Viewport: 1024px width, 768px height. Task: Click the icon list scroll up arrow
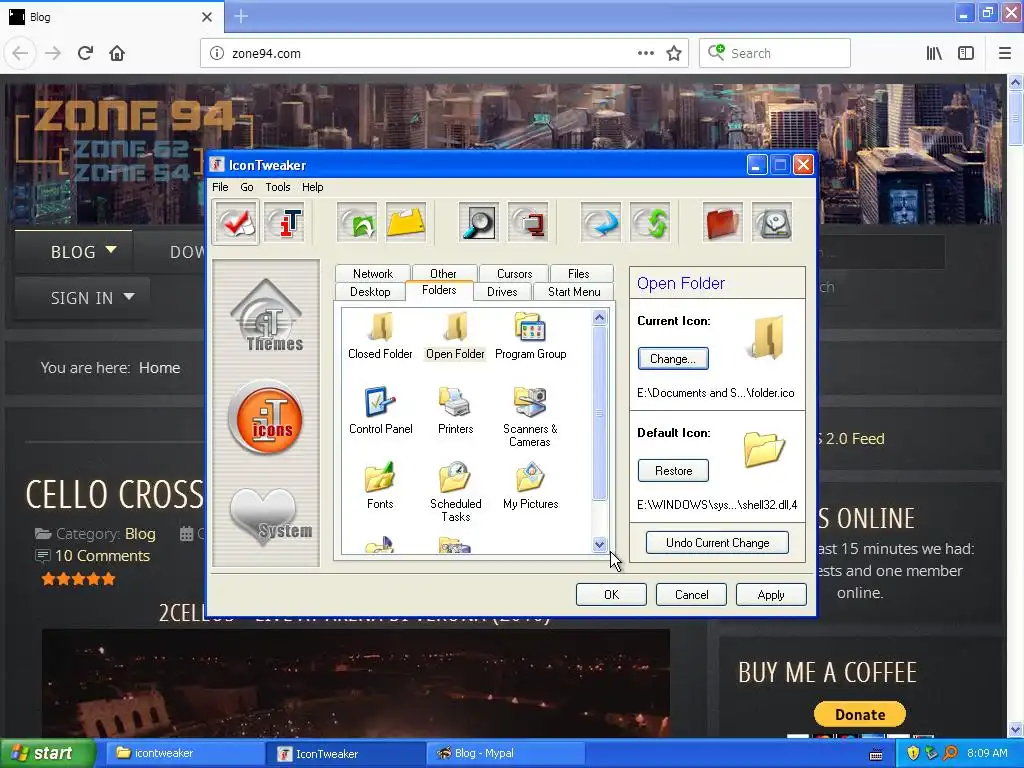coord(600,318)
